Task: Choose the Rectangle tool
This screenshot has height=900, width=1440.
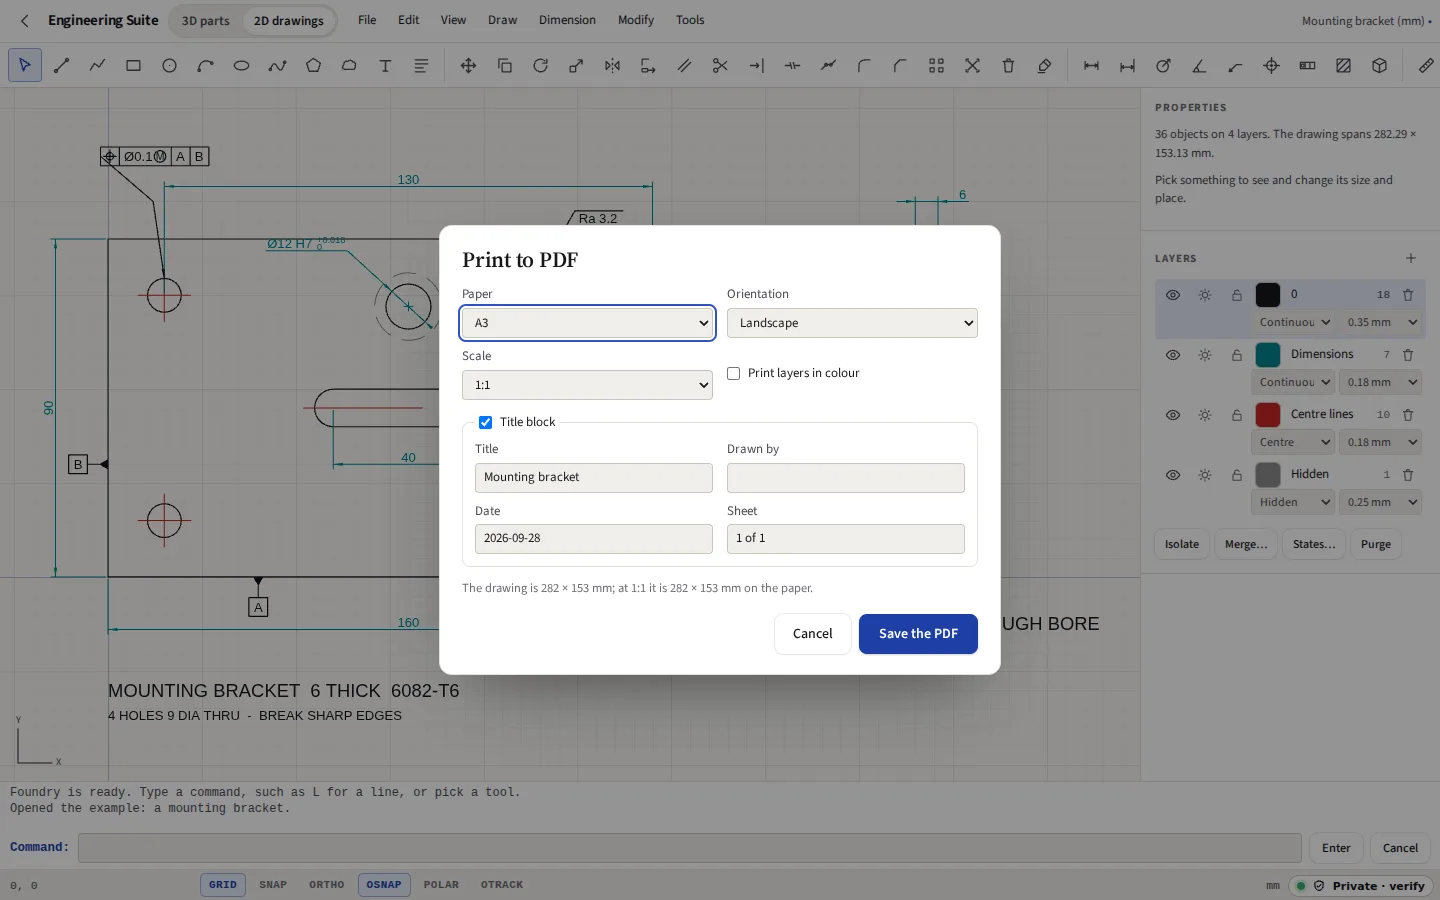Action: pyautogui.click(x=133, y=66)
